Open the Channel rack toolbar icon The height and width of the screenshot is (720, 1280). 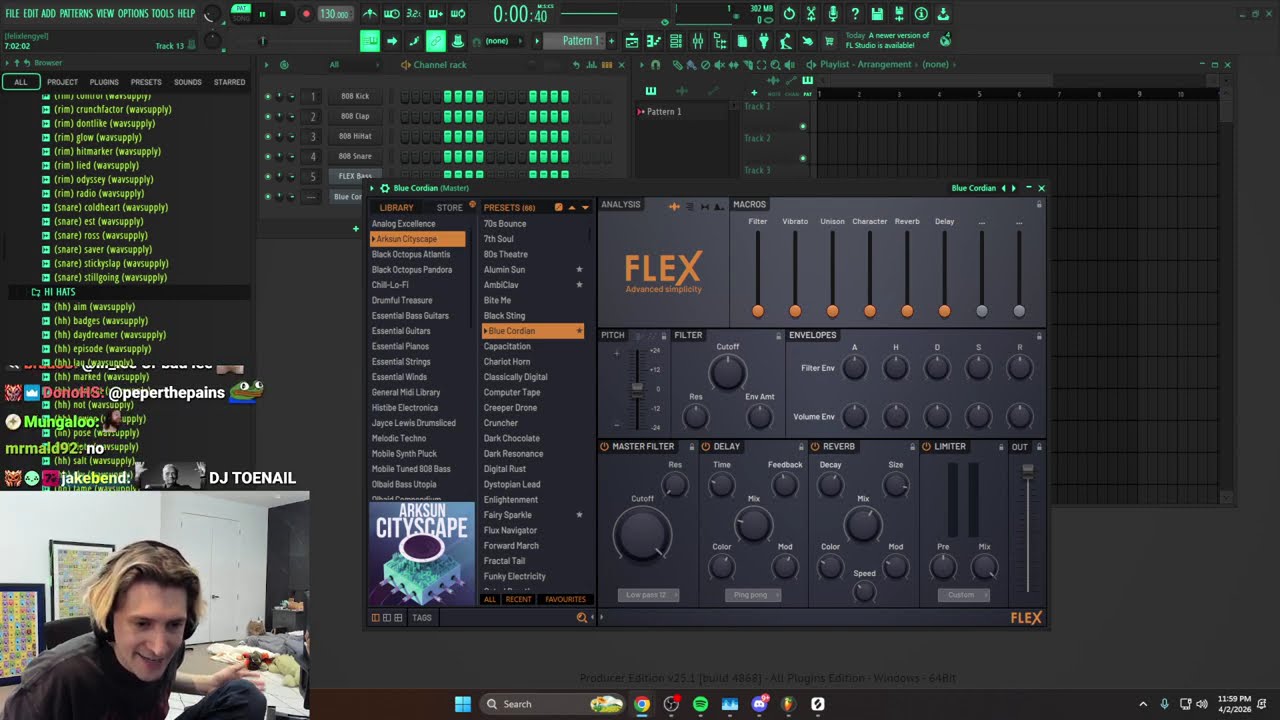point(676,41)
